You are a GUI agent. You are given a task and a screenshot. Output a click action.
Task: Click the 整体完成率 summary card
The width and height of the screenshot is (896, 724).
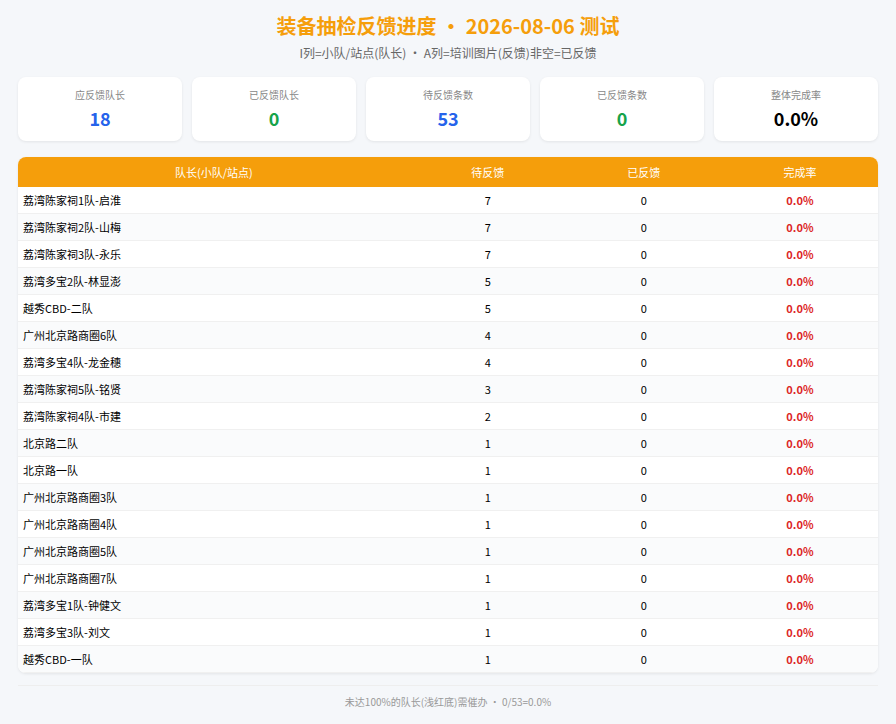796,109
